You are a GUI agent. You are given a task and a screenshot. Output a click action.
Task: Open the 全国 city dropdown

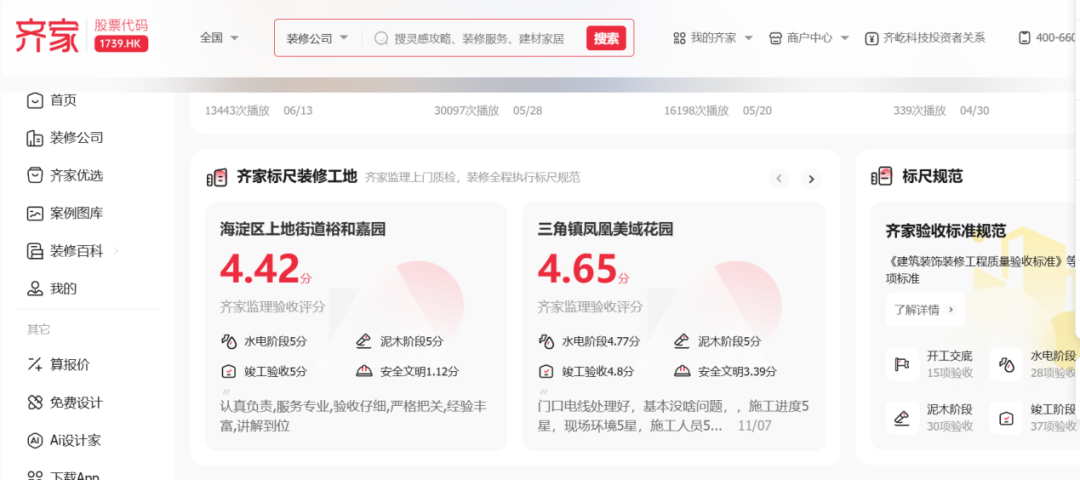[220, 38]
